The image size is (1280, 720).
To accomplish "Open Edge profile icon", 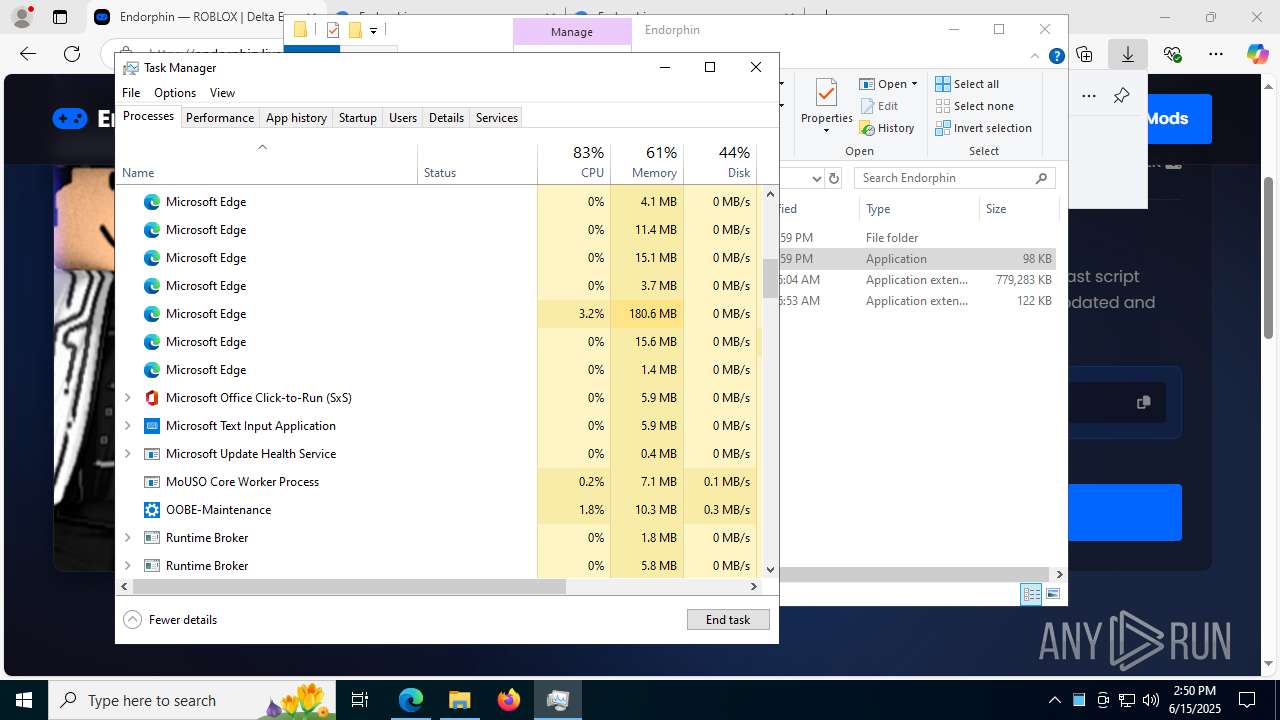I will 21,17.
